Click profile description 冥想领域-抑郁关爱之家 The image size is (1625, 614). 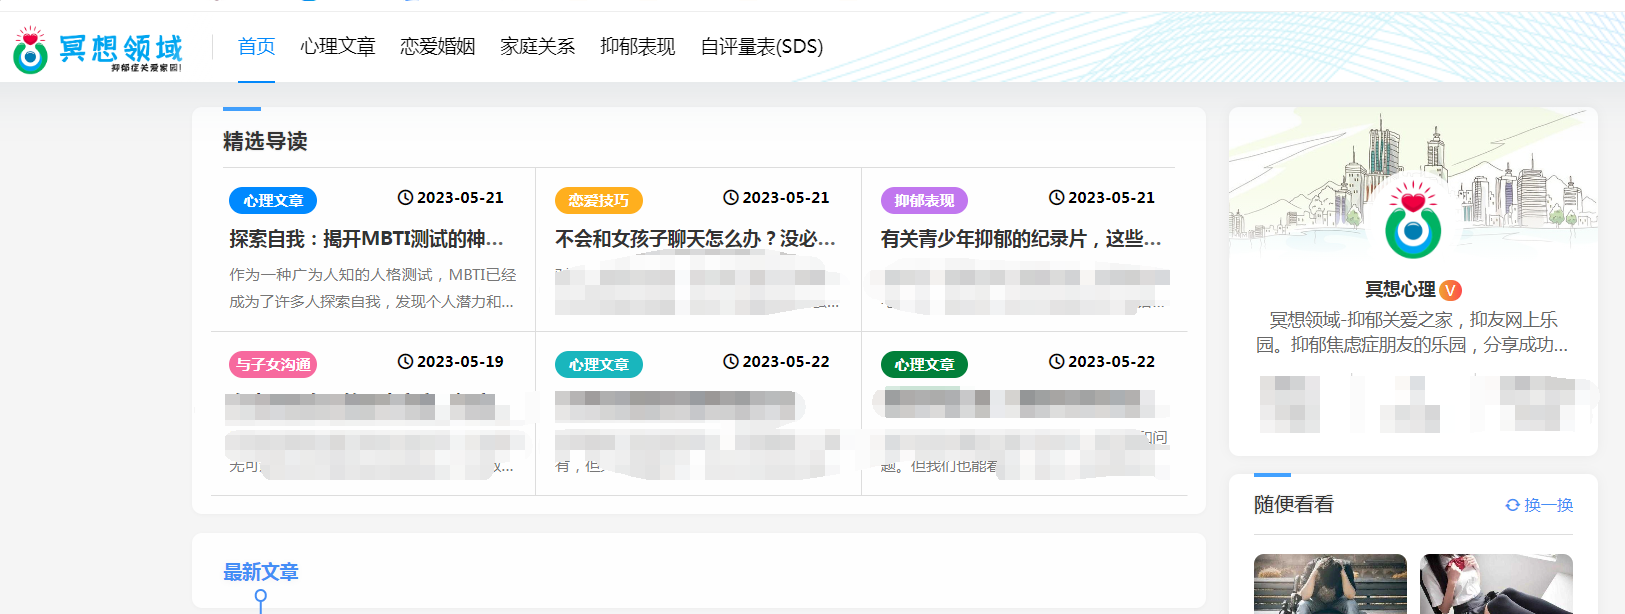click(1412, 332)
